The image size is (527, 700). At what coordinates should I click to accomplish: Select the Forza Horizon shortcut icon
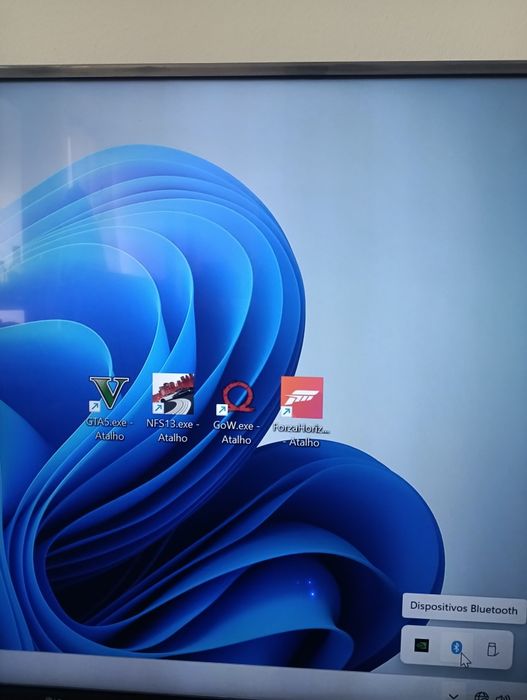click(x=302, y=397)
